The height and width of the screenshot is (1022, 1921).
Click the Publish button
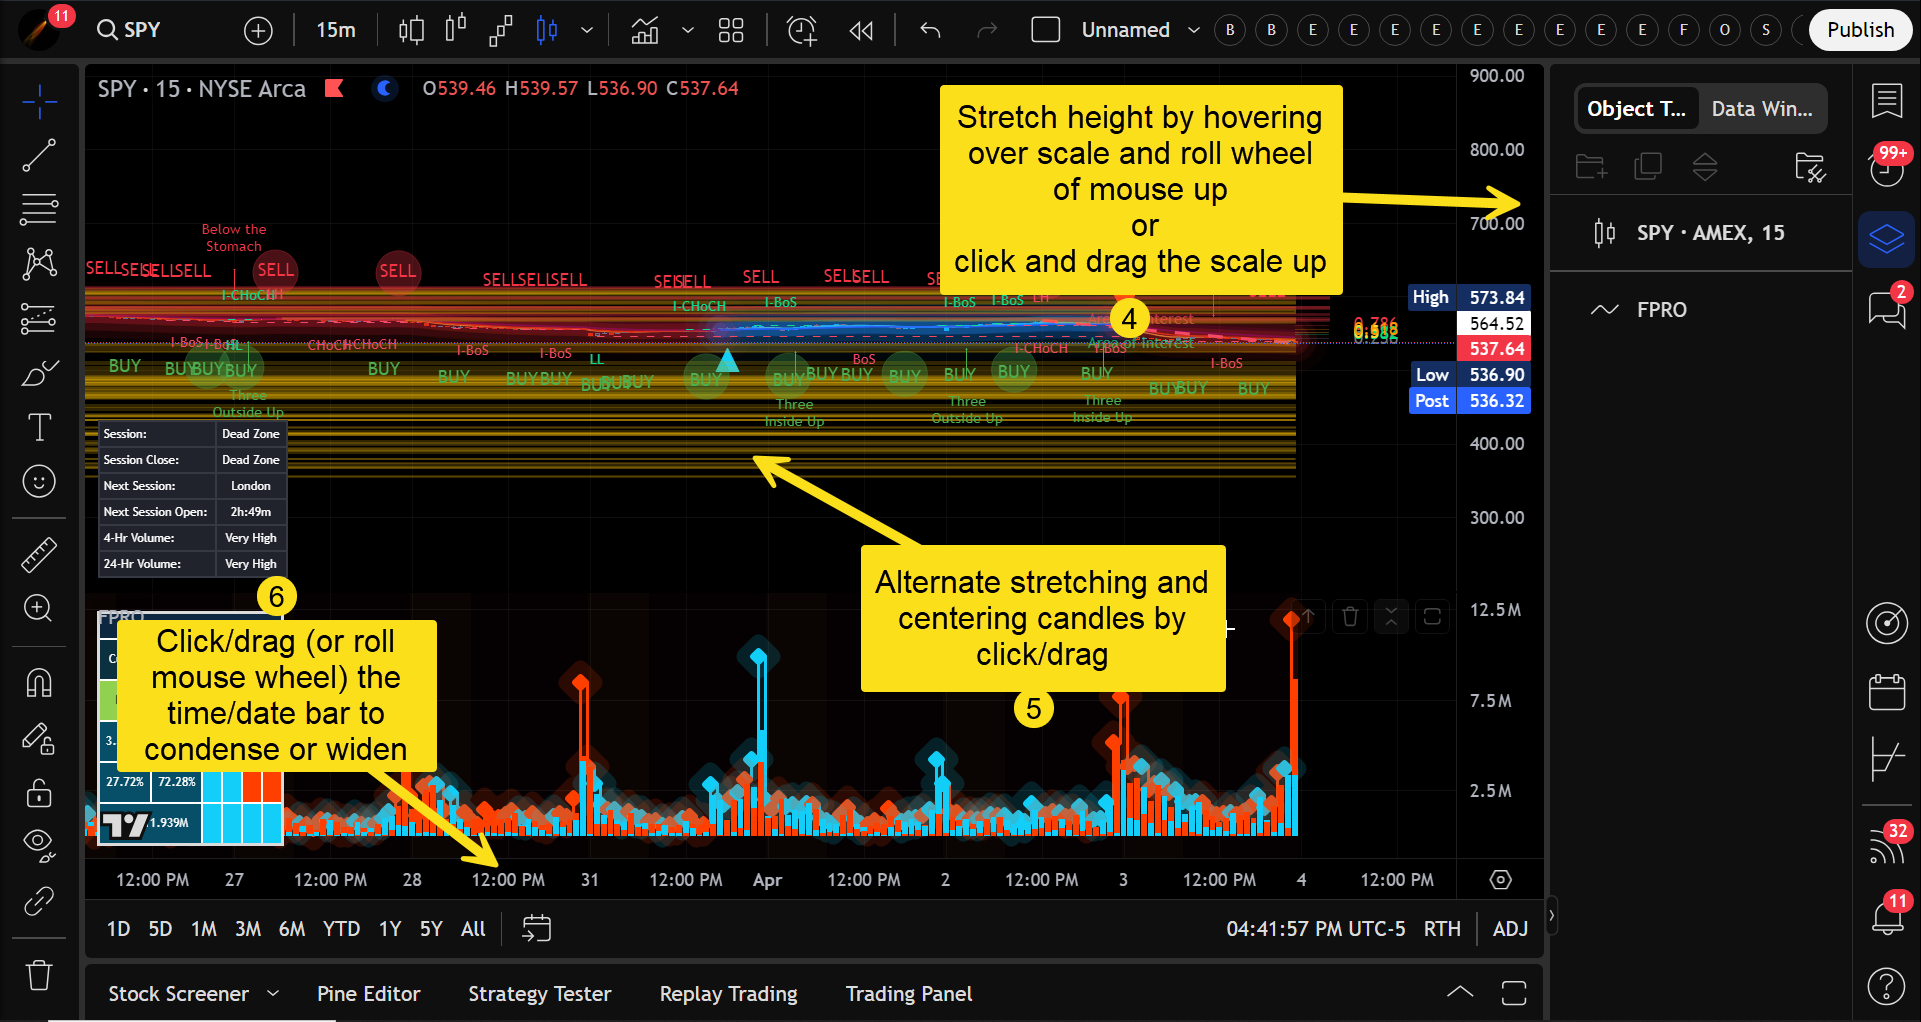[x=1860, y=30]
